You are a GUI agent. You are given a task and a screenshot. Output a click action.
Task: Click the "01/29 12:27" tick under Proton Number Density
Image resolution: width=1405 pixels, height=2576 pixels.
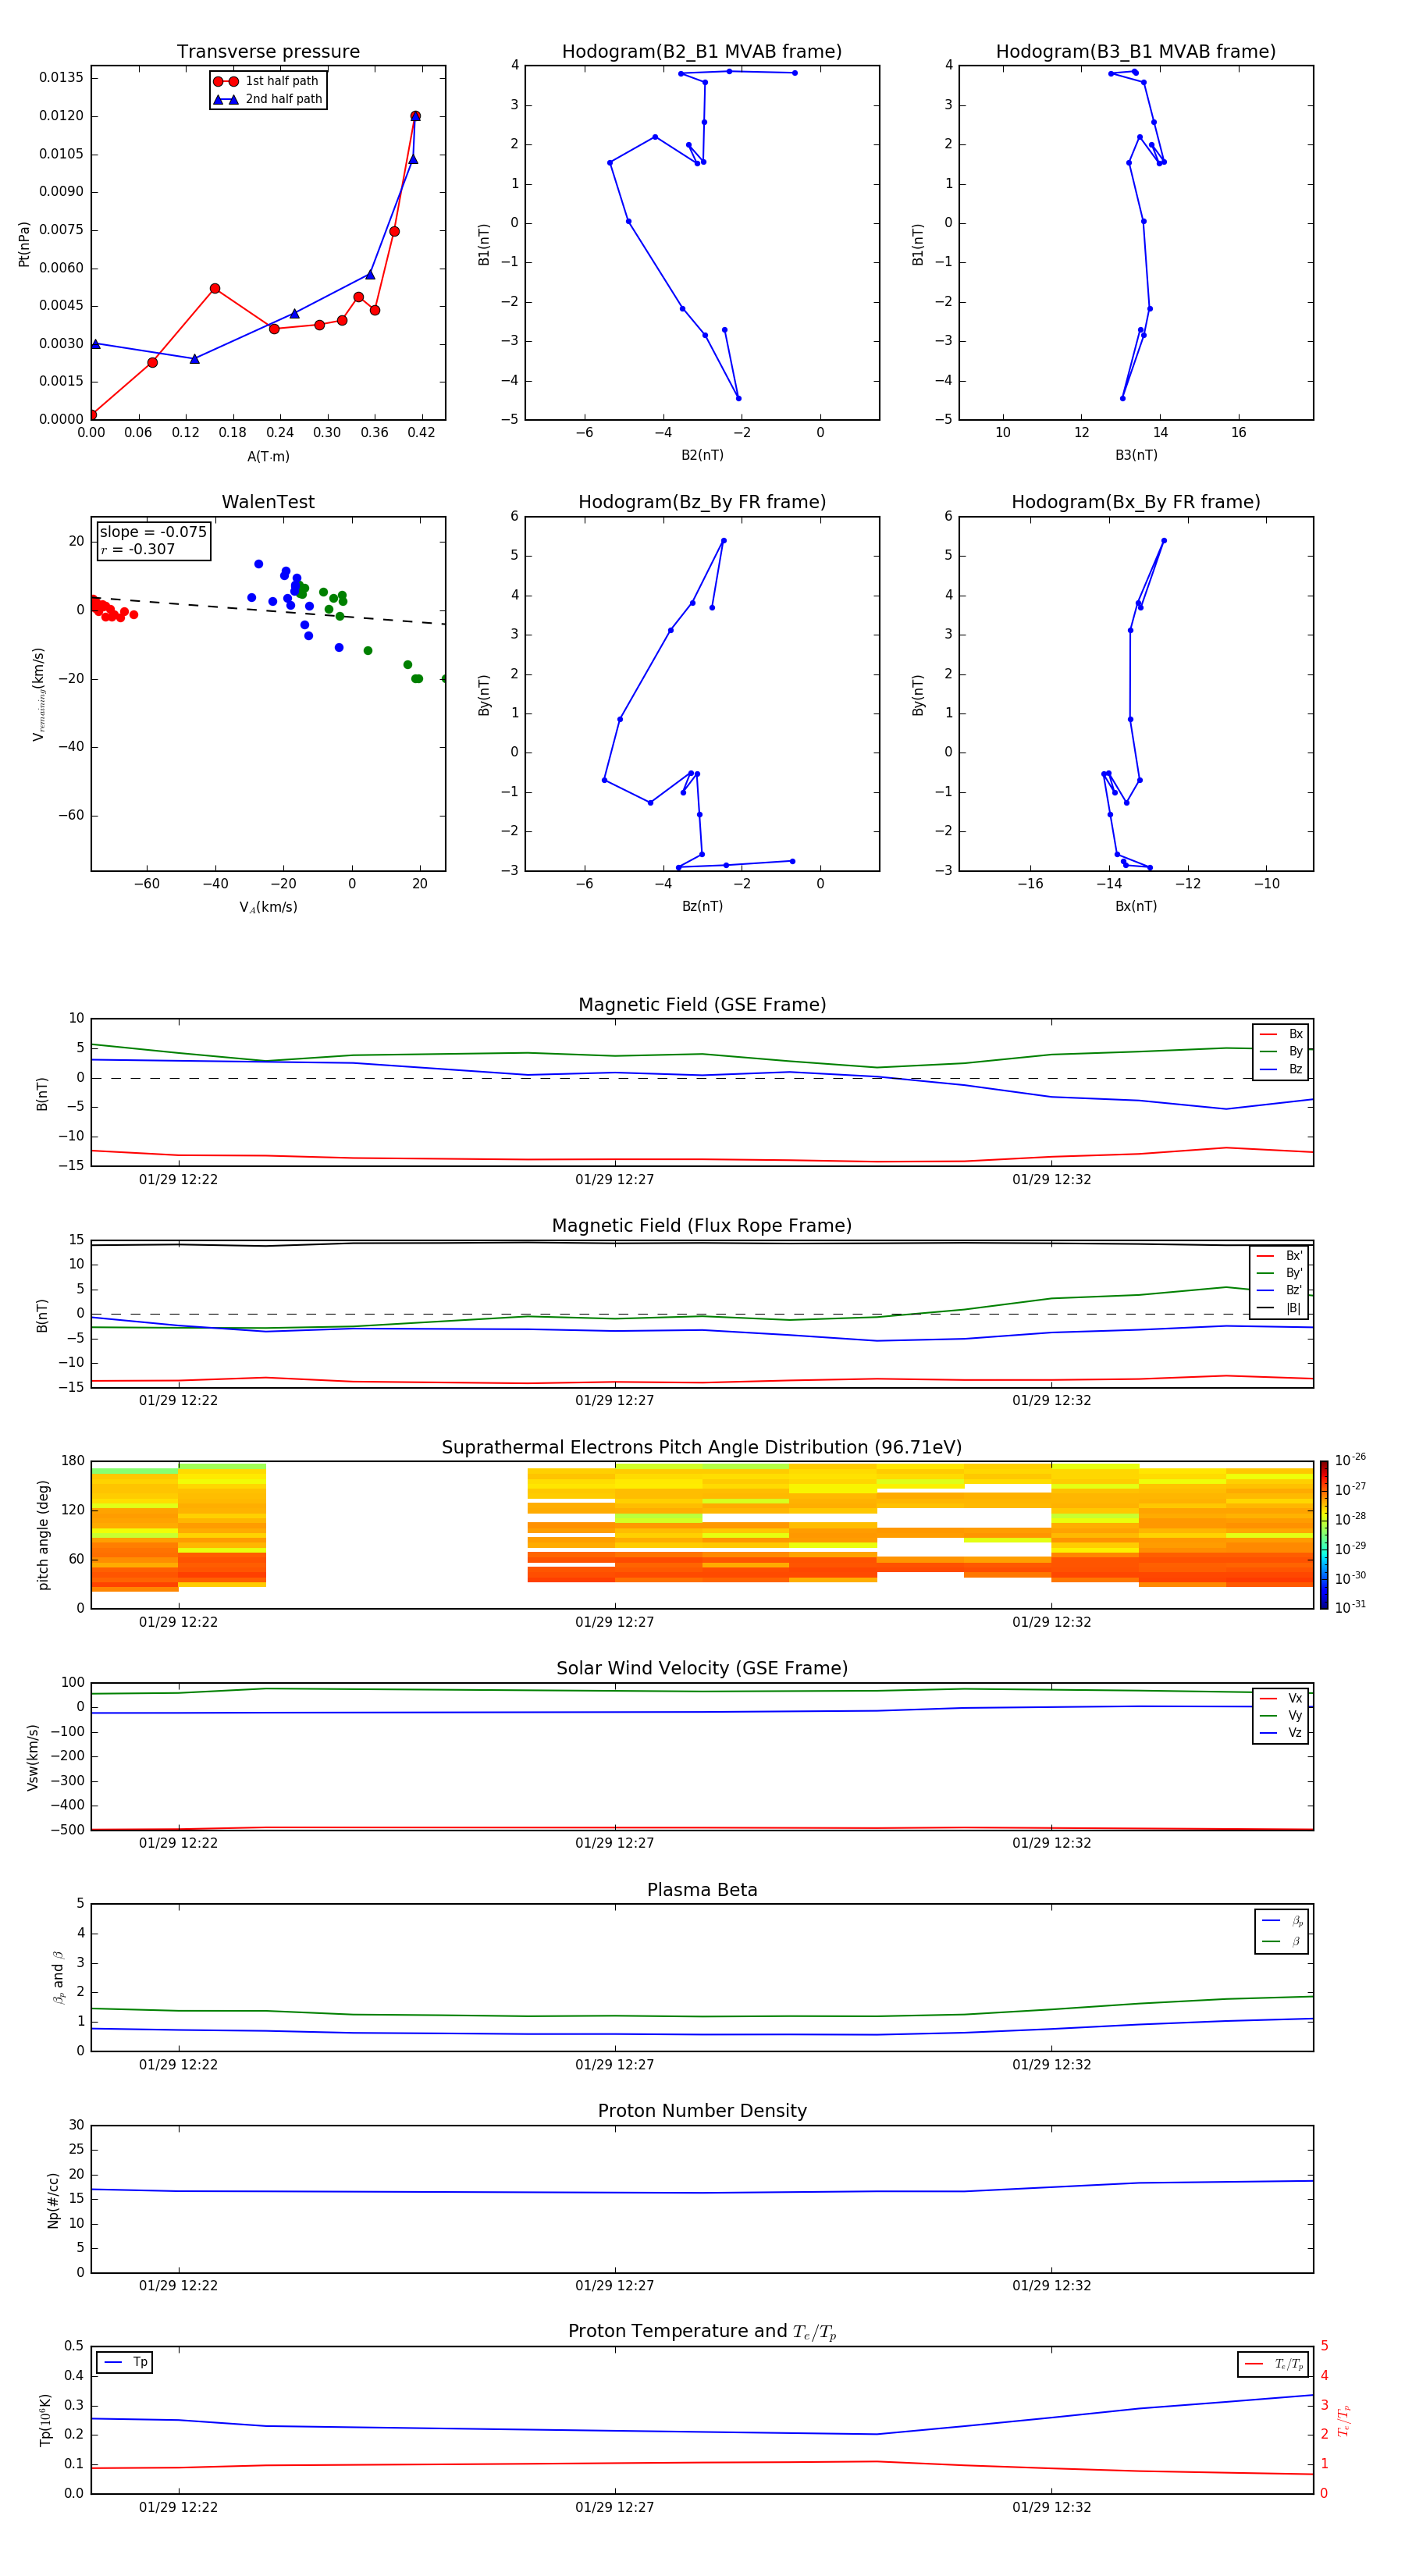[x=614, y=2286]
